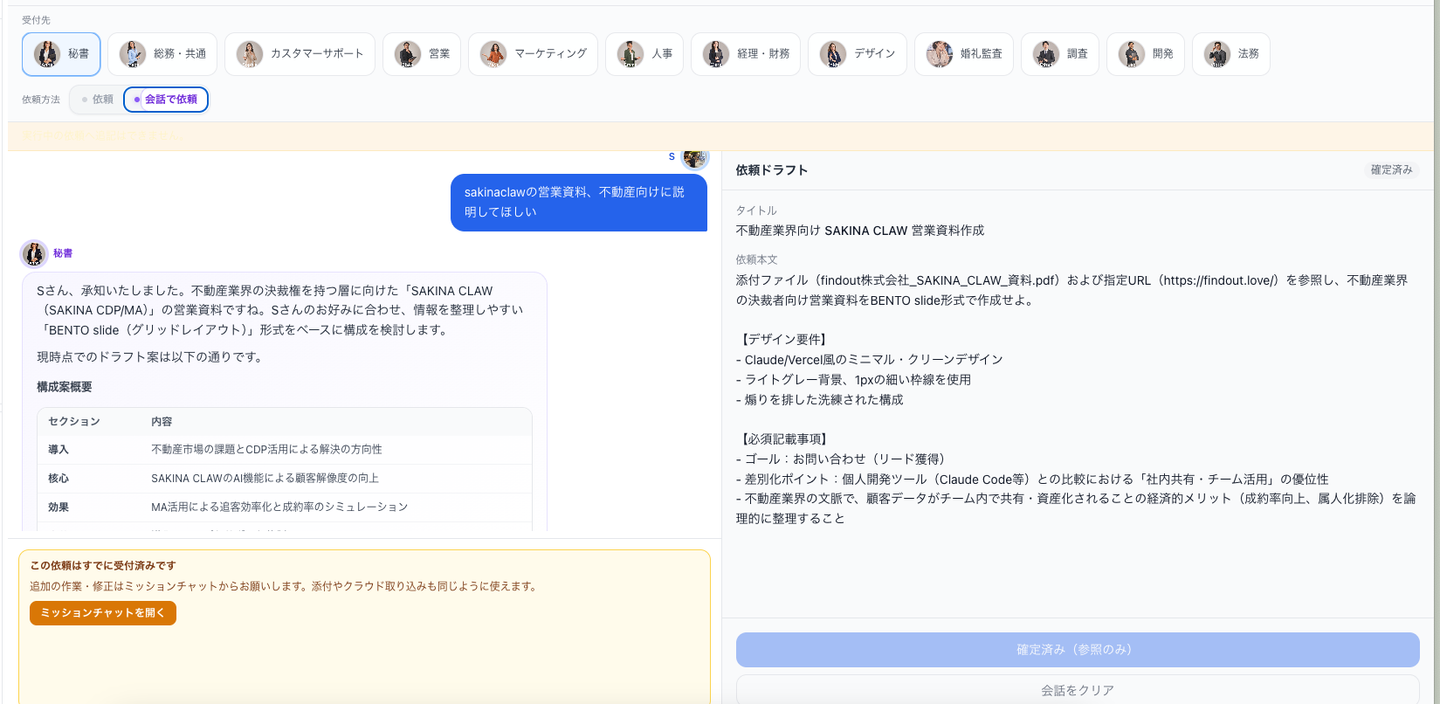Click the タイトル label in the draft

pos(756,211)
